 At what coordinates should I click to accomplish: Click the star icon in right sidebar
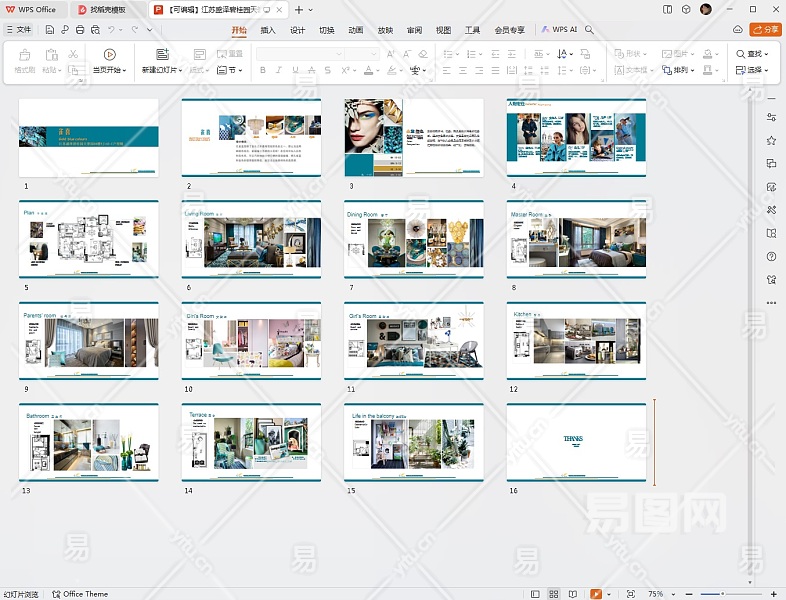(771, 141)
